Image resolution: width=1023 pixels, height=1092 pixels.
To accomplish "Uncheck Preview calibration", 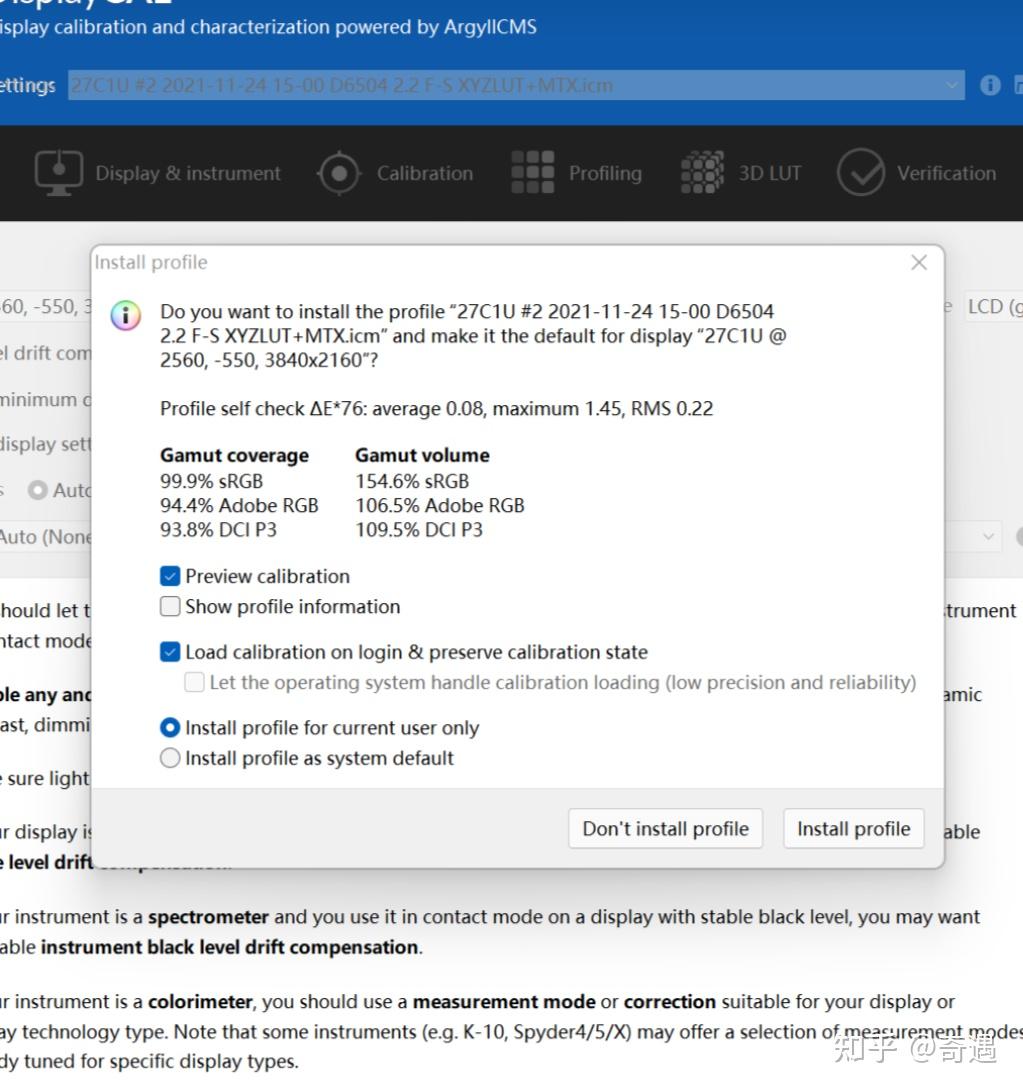I will tap(170, 576).
